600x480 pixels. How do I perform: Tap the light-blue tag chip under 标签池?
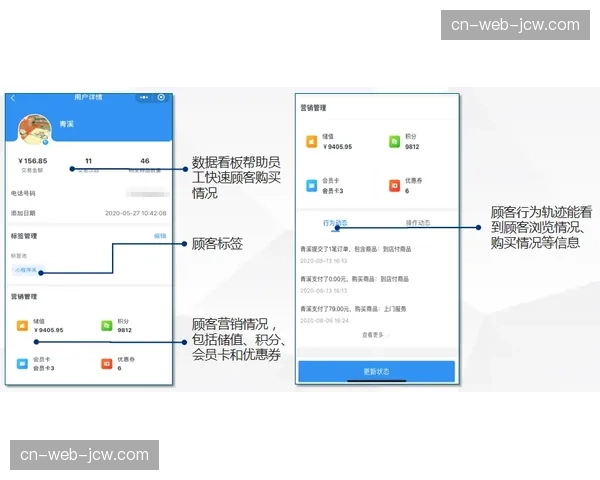coord(26,270)
